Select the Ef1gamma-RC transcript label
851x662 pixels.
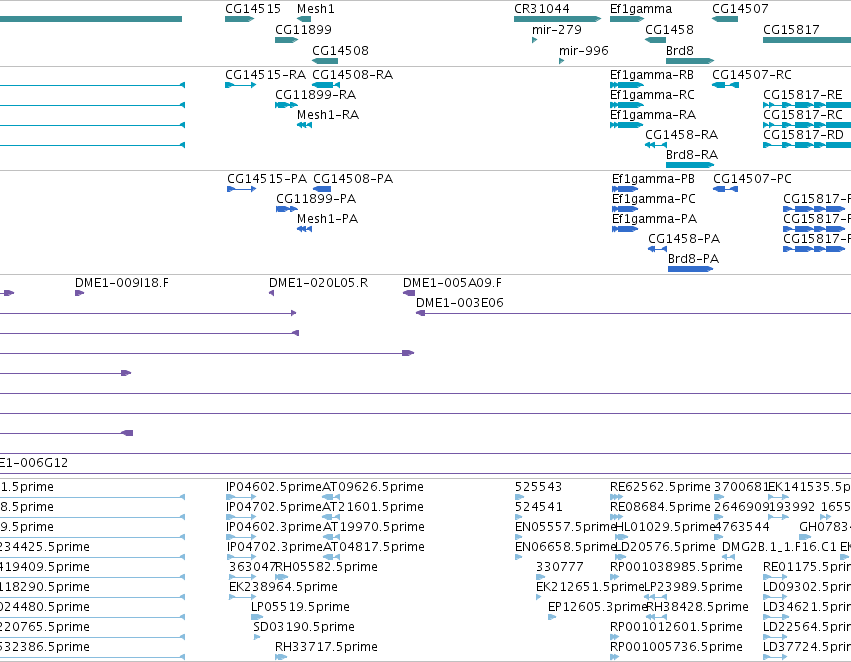click(x=652, y=94)
